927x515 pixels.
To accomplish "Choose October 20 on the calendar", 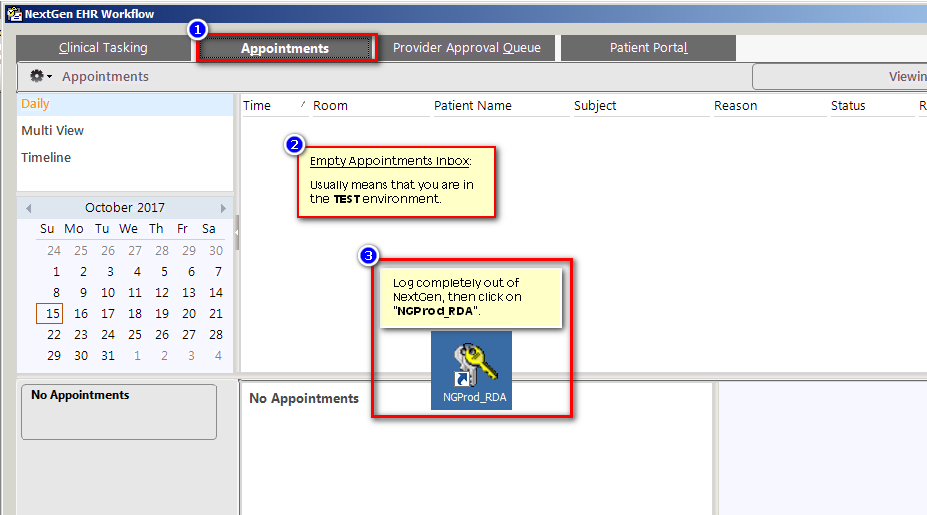I will point(189,314).
